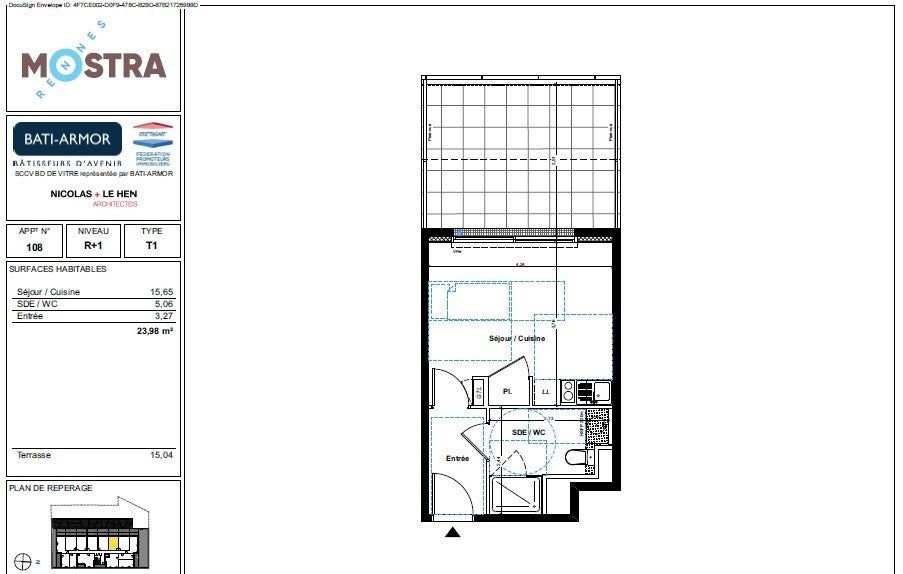903x574 pixels.
Task: Click the north compass symbol
Action: 23,561
